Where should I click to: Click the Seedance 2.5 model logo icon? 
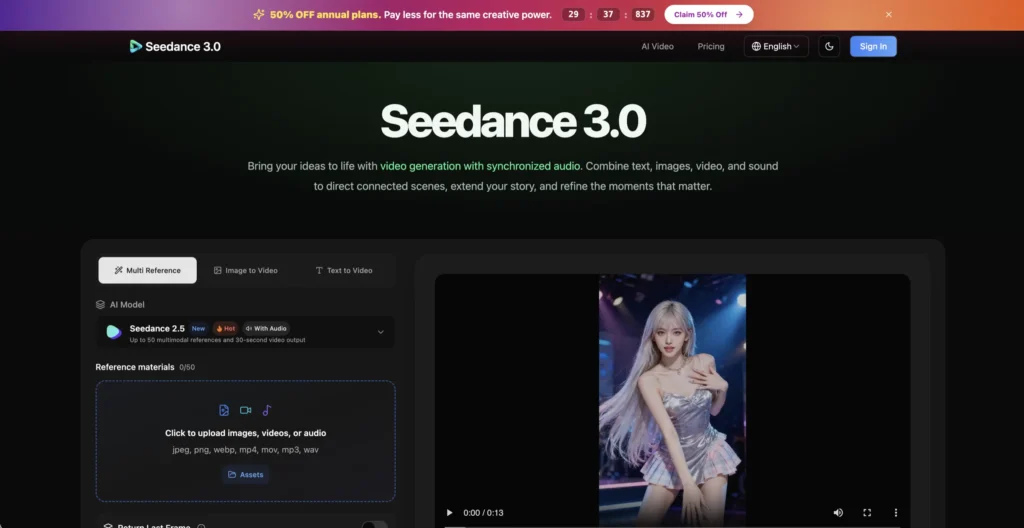[x=114, y=332]
